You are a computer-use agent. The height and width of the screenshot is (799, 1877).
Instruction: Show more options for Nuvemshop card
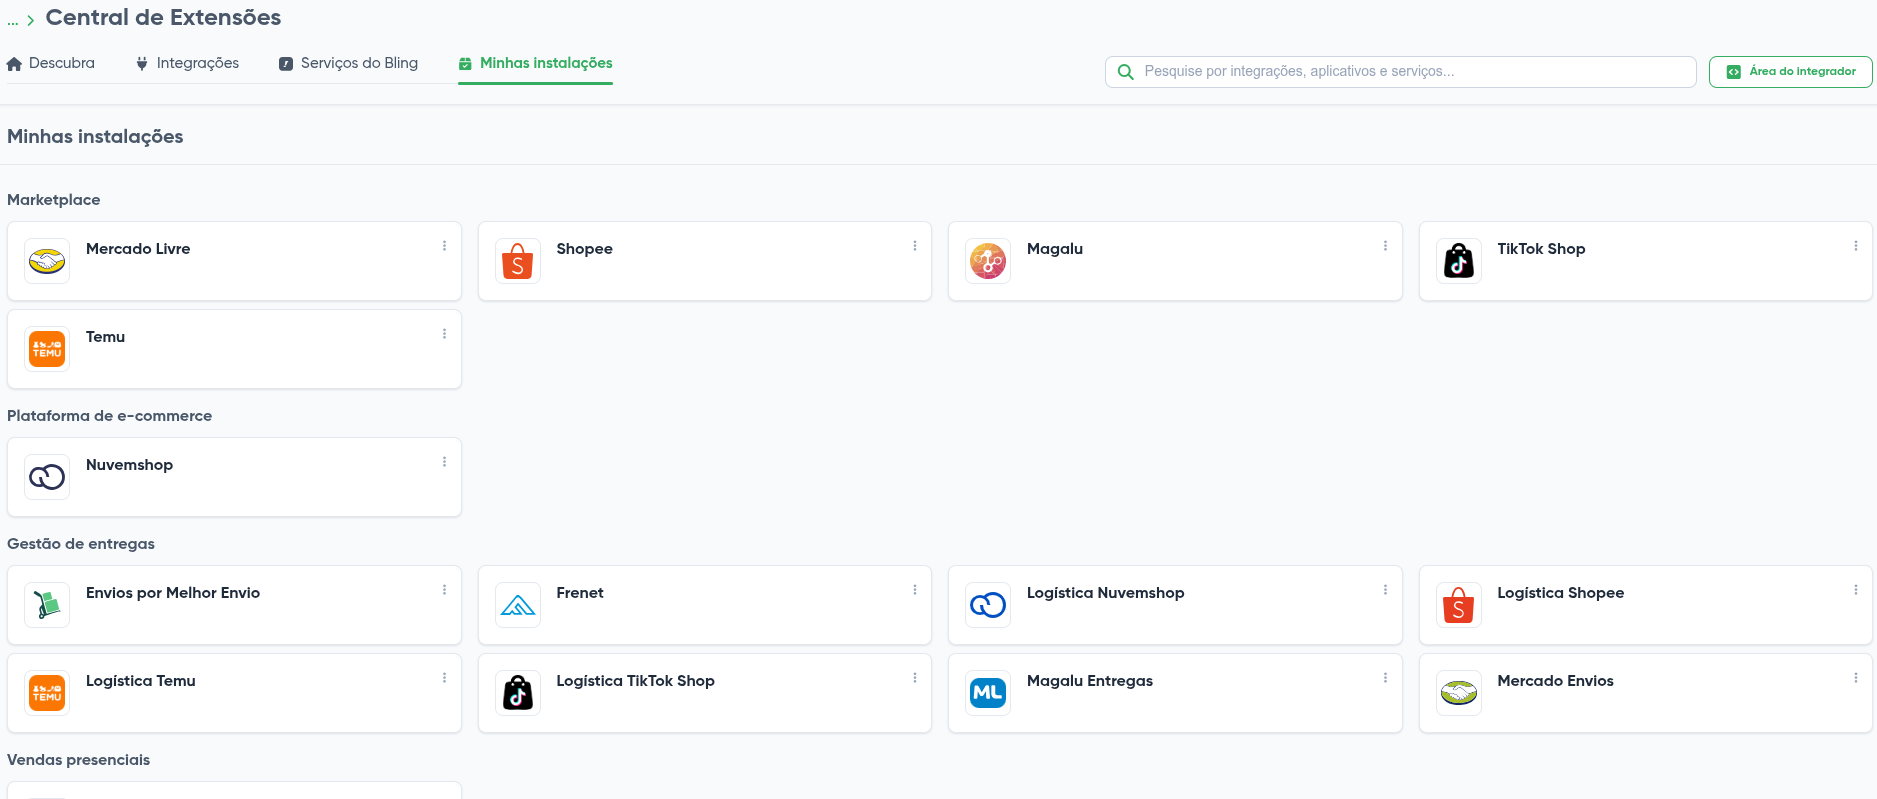click(x=444, y=462)
